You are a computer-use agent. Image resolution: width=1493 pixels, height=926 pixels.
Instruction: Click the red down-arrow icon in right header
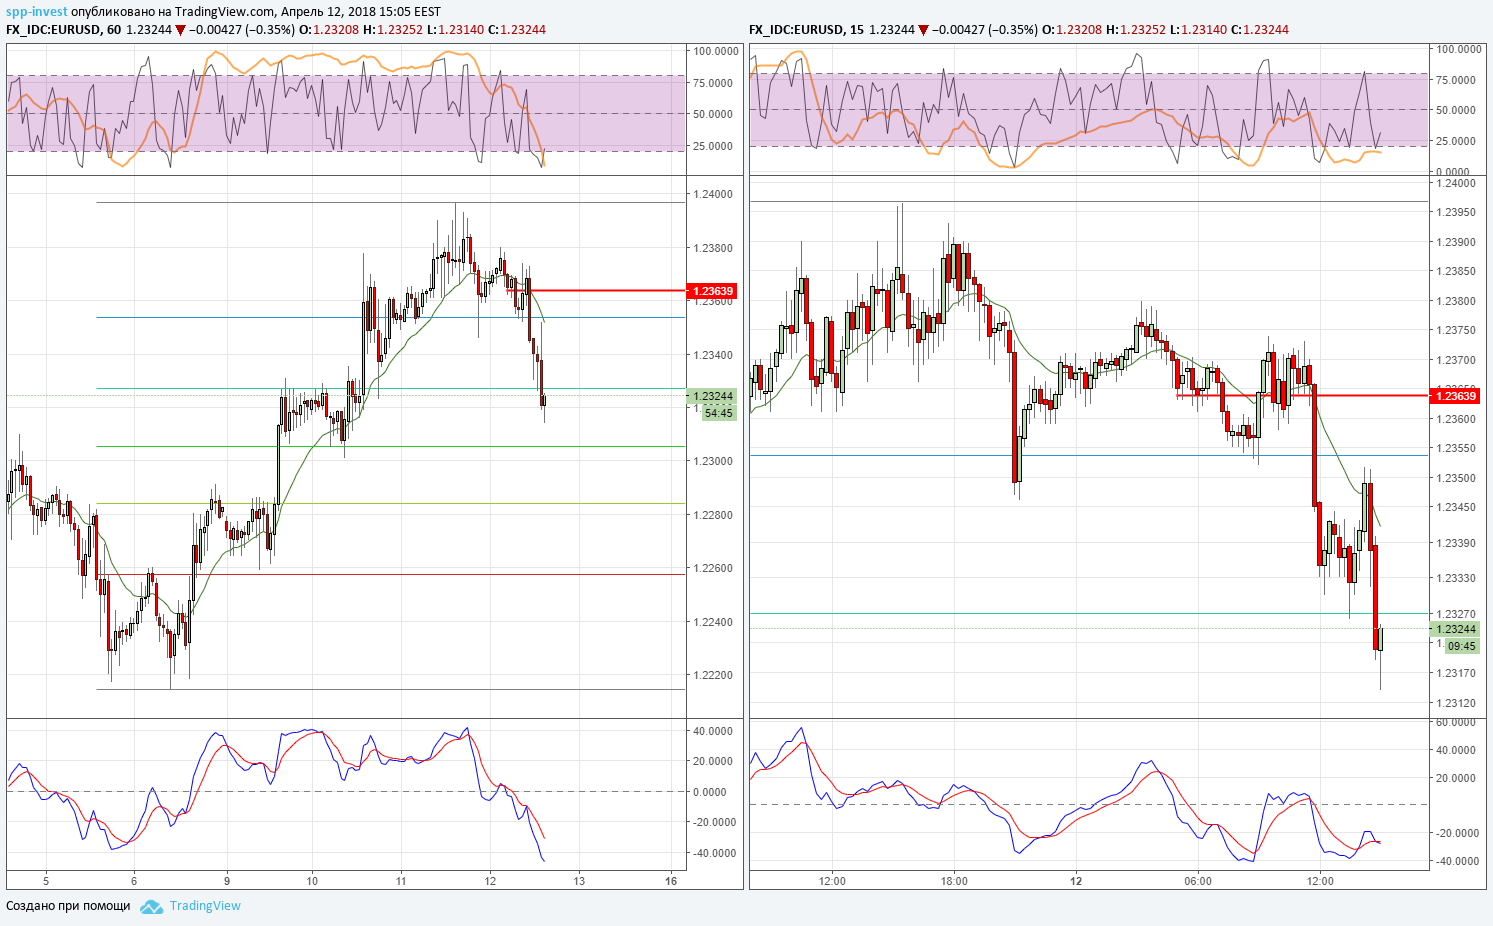pos(923,30)
